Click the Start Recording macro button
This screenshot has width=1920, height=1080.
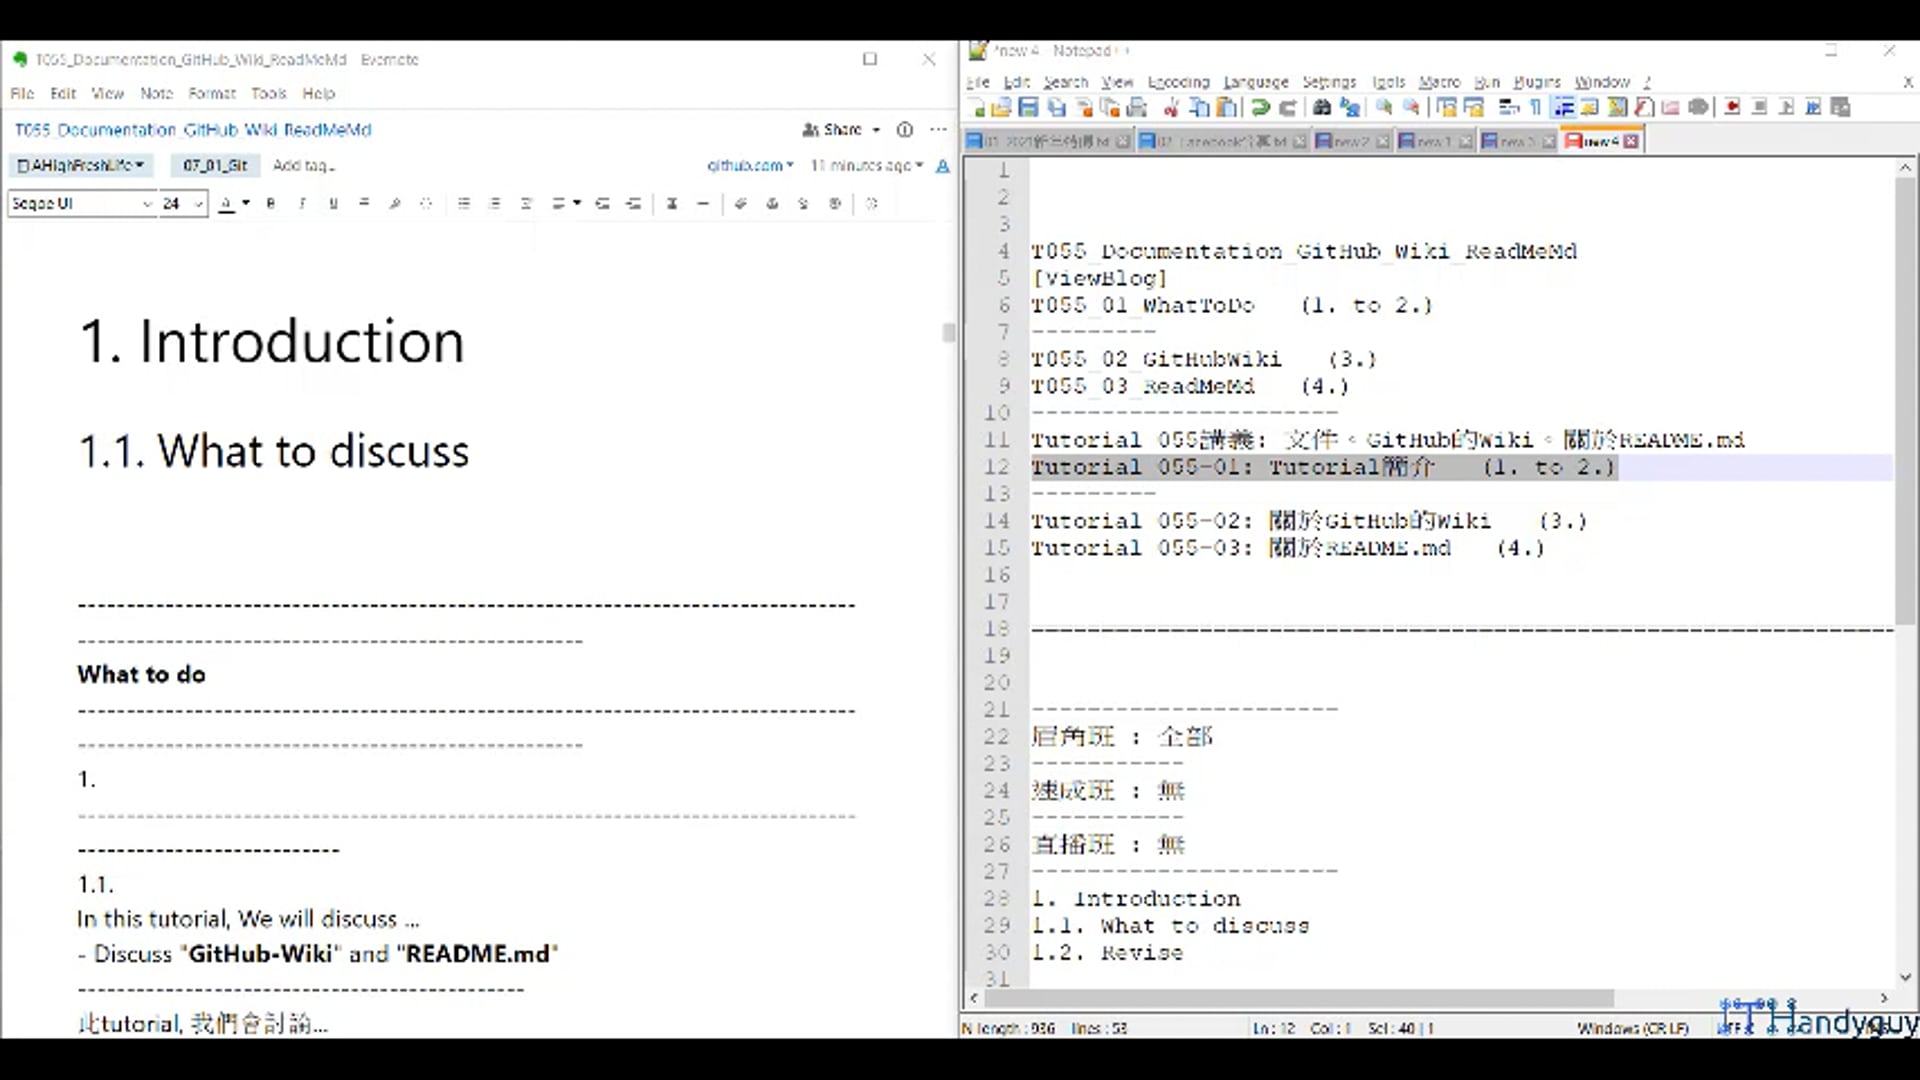[1733, 107]
